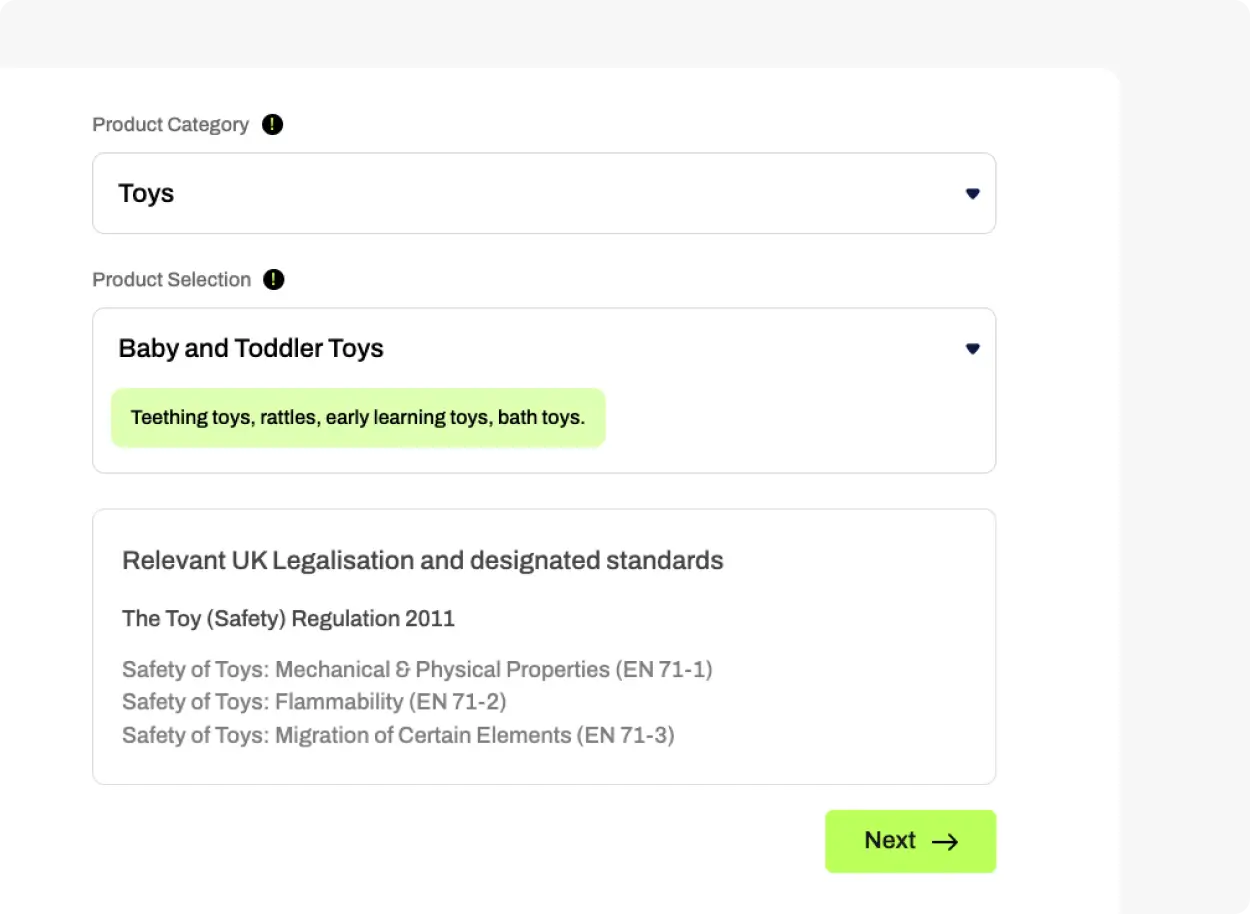Click the 'Product Category' field label

tap(170, 125)
